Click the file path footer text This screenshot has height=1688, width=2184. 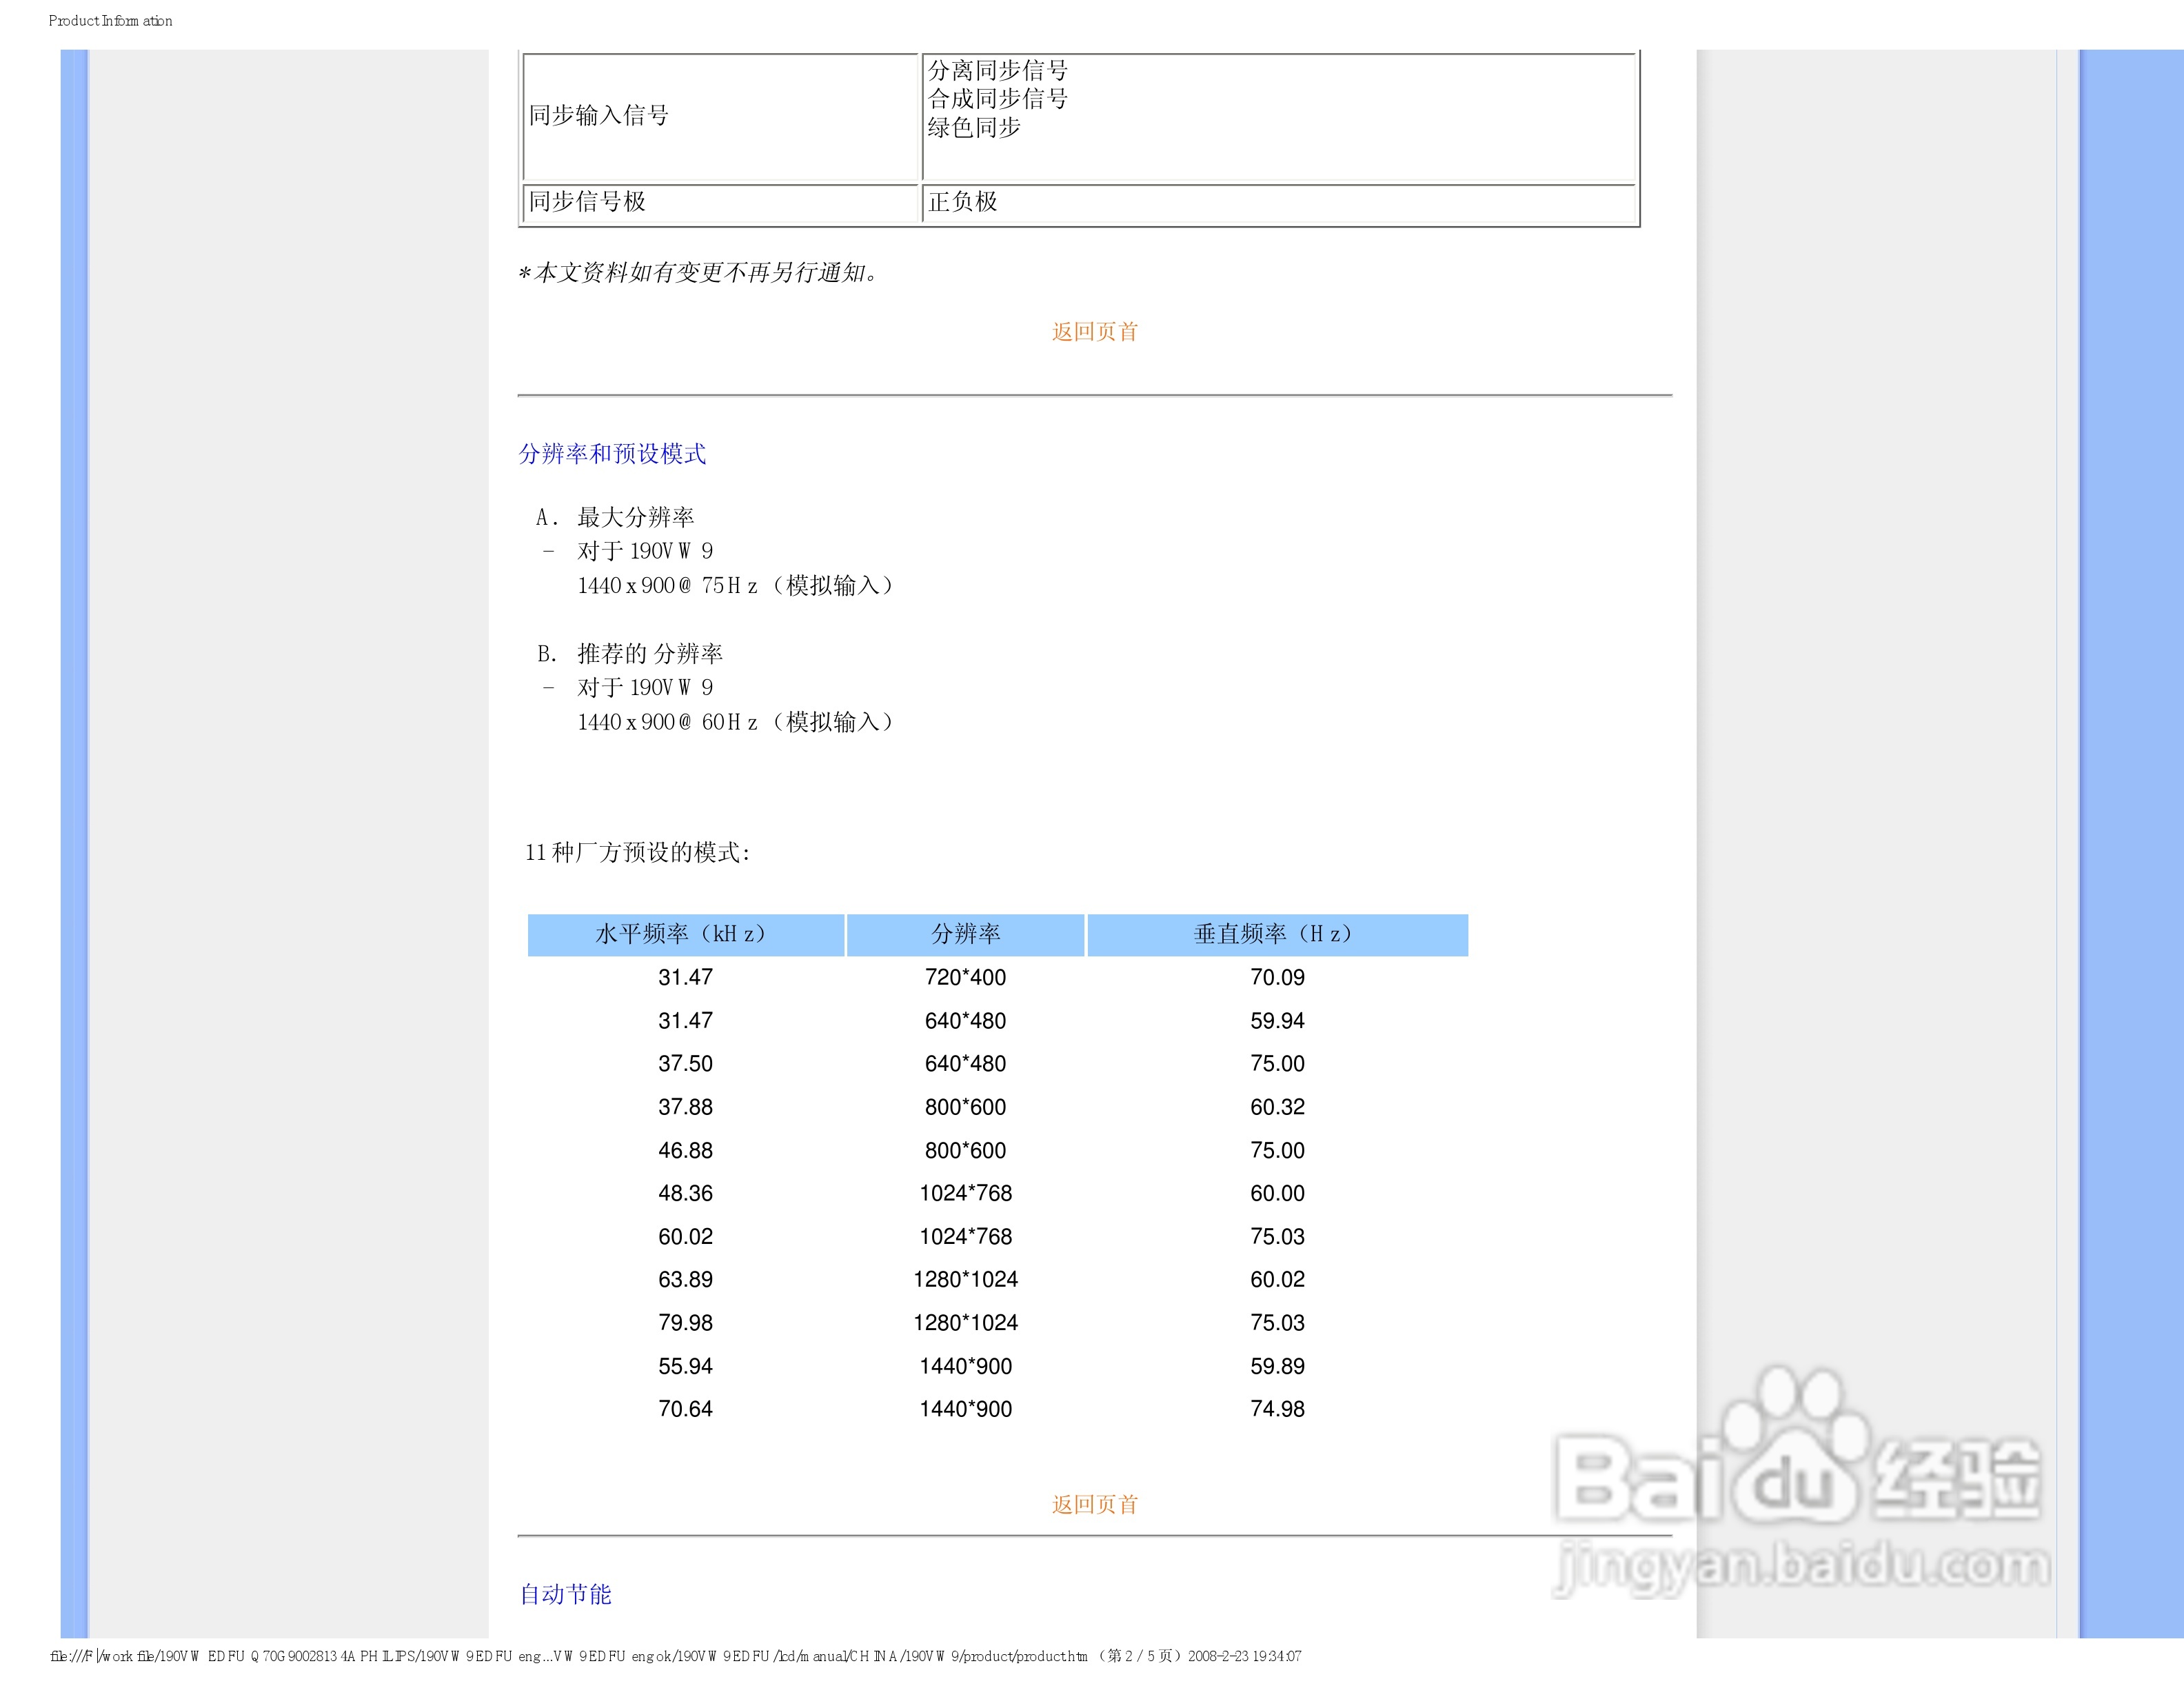675,1656
